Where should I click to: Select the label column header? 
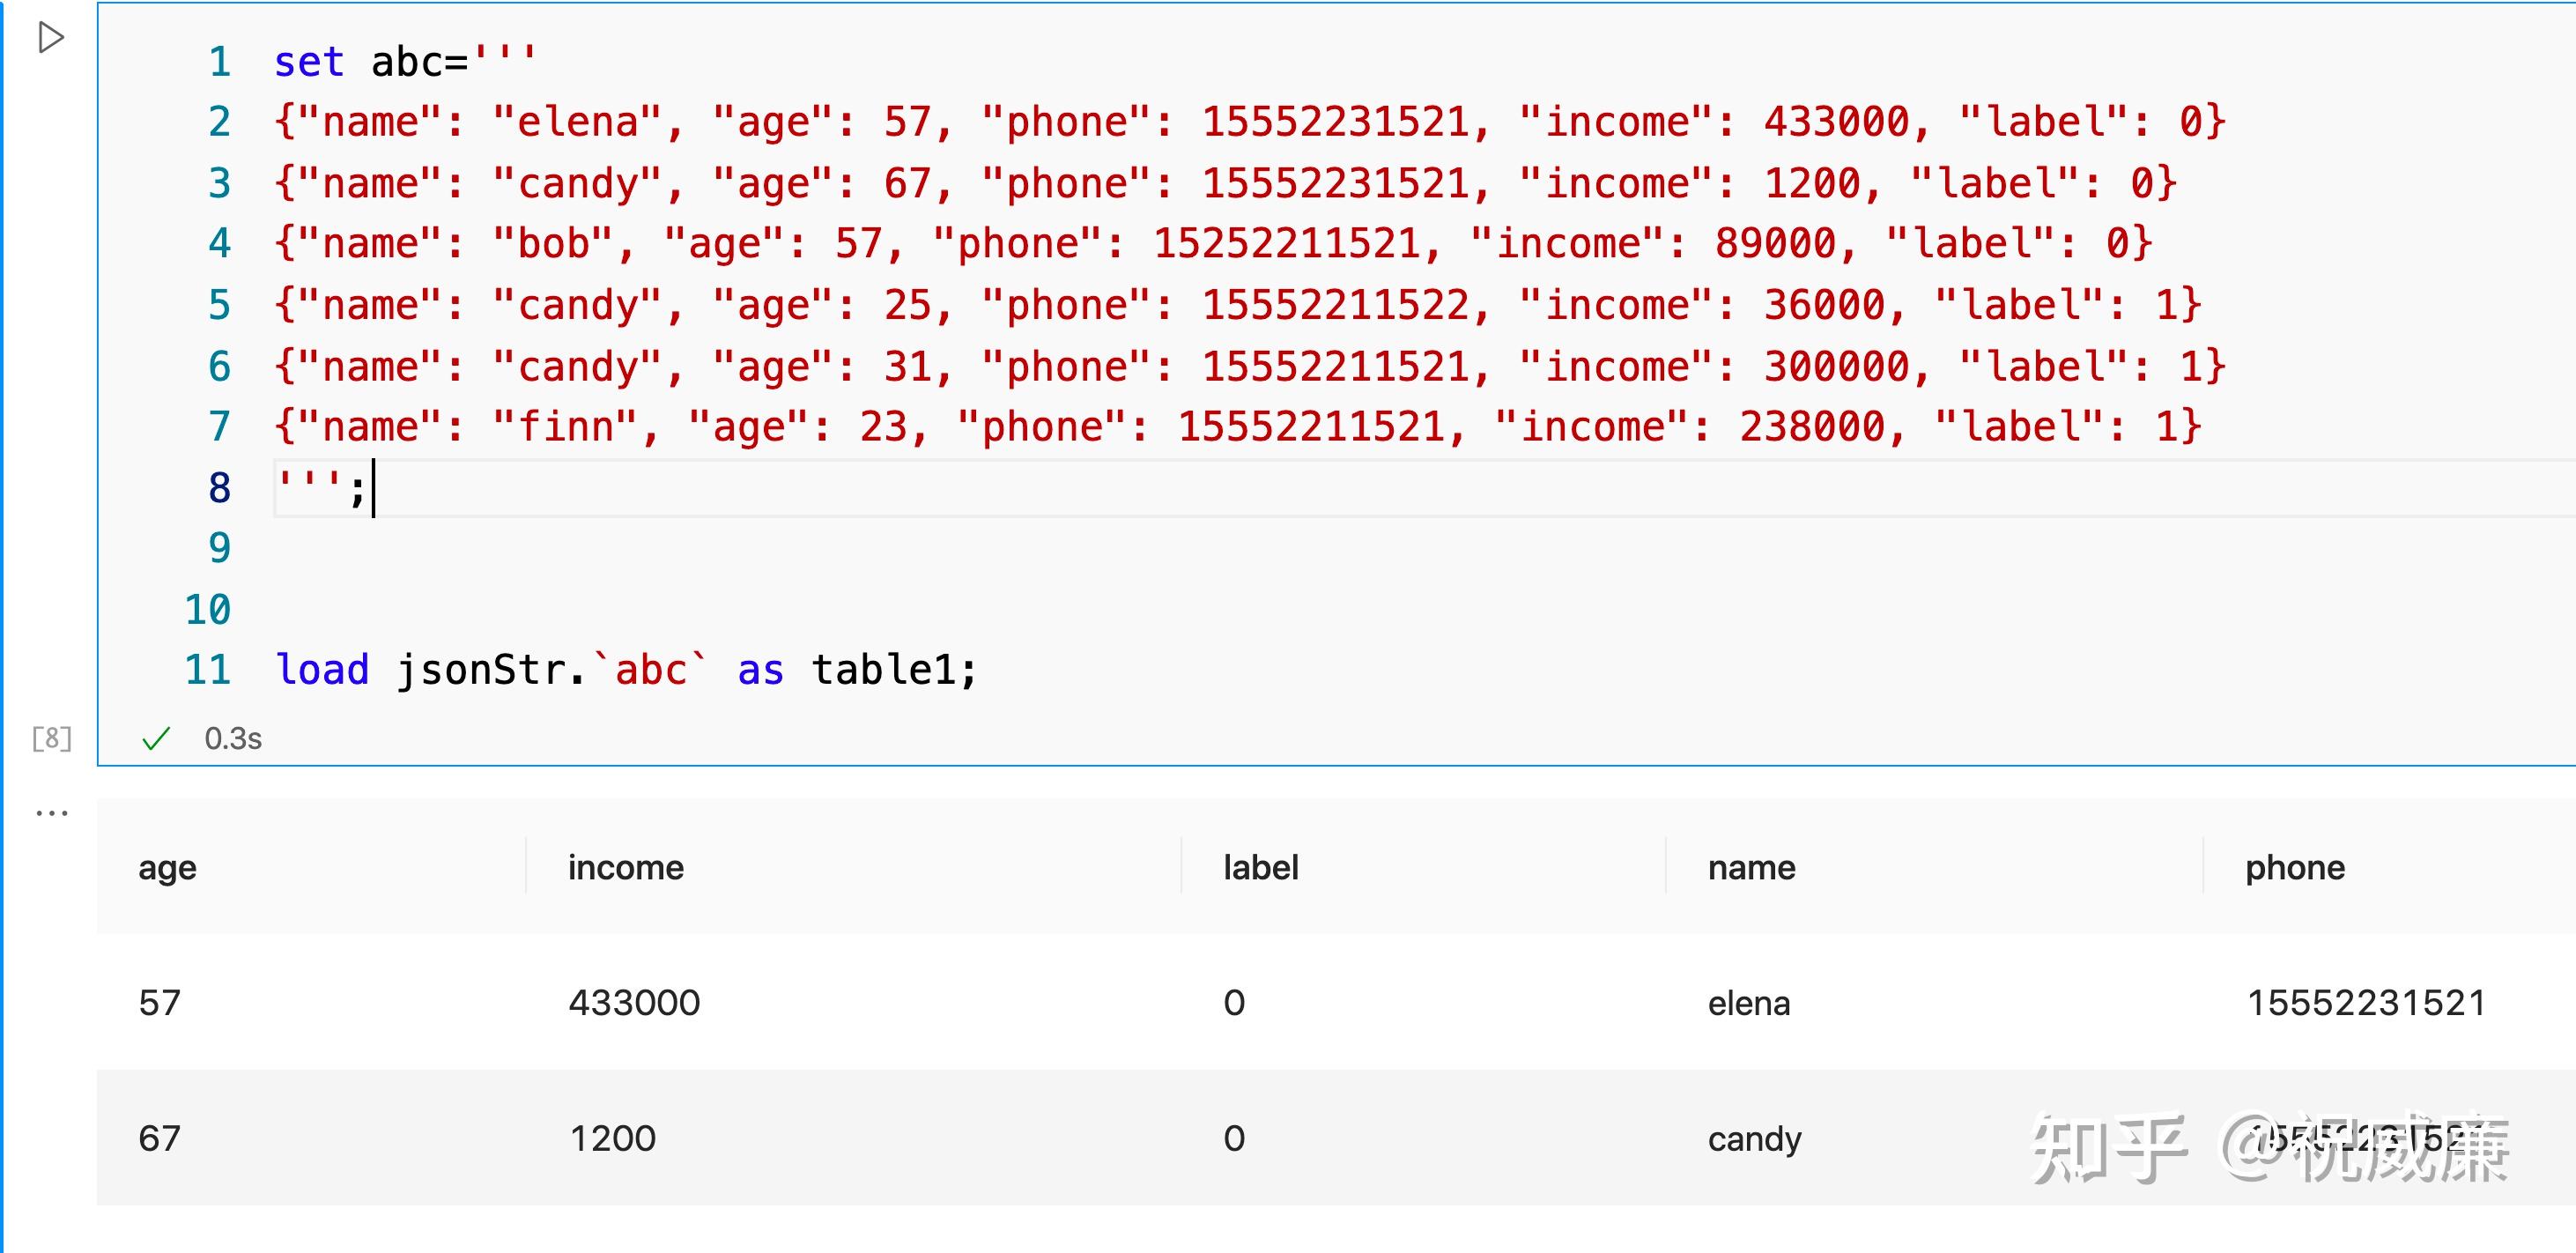[x=1260, y=867]
